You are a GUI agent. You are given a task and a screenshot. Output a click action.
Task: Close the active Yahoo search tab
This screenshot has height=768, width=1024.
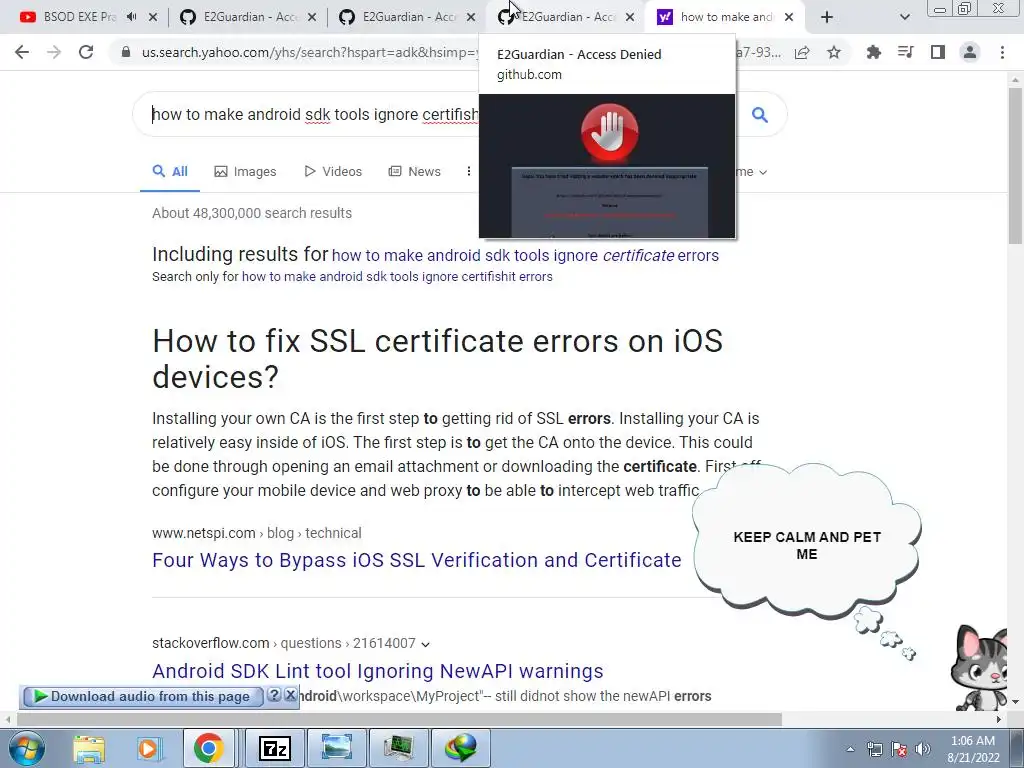789,17
